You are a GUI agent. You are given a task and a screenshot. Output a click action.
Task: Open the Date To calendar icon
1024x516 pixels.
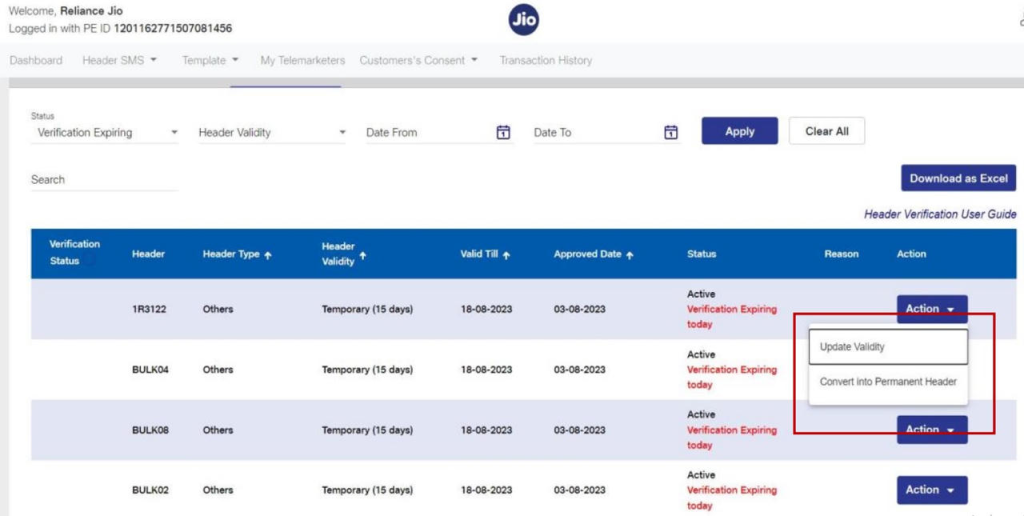pyautogui.click(x=671, y=132)
